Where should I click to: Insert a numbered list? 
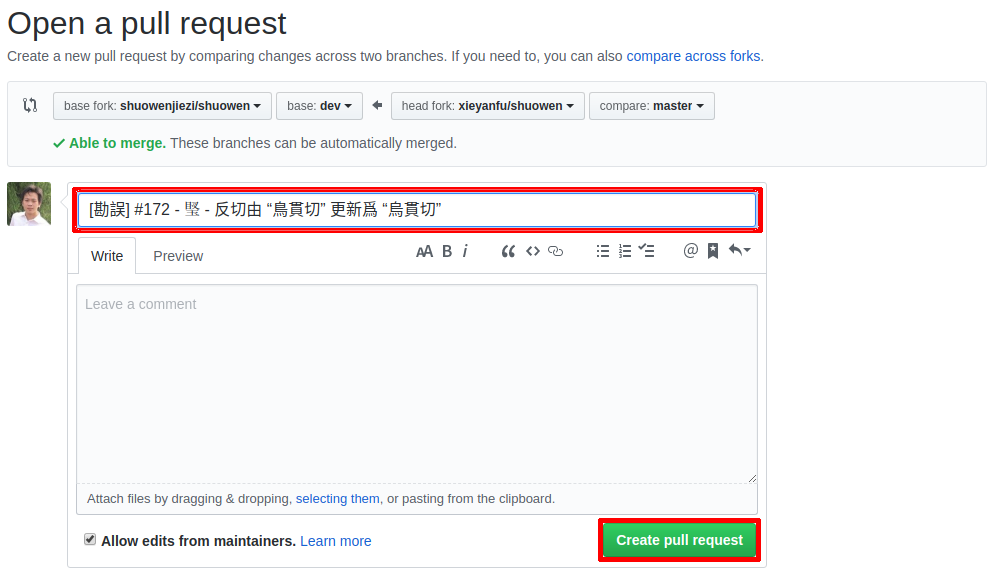pyautogui.click(x=625, y=252)
